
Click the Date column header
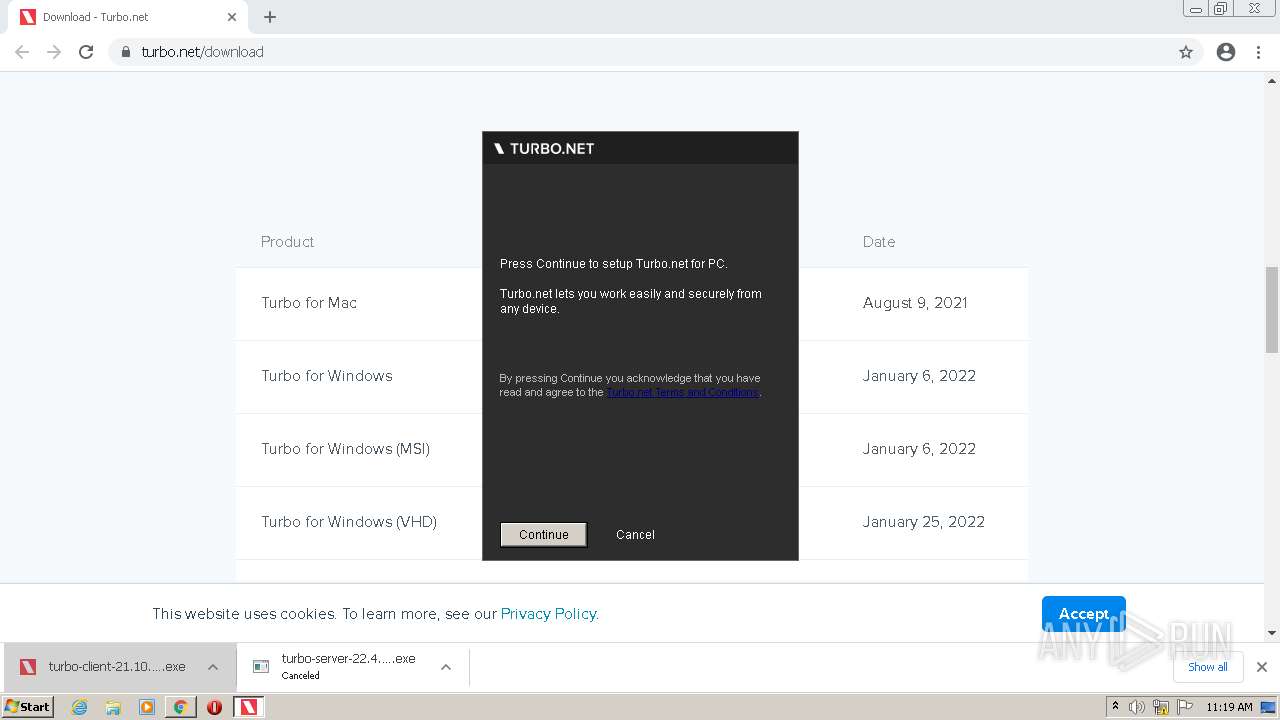tap(879, 242)
